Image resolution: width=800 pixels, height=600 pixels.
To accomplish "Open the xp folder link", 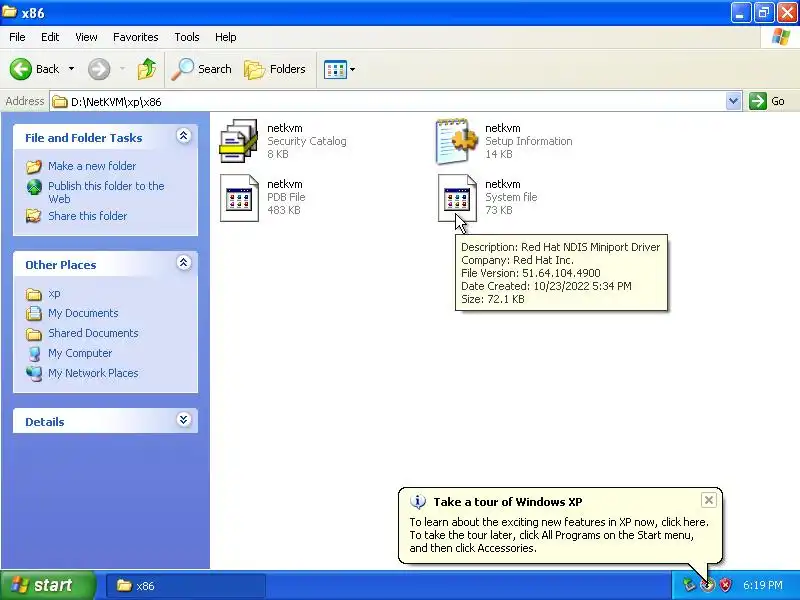I will point(54,293).
